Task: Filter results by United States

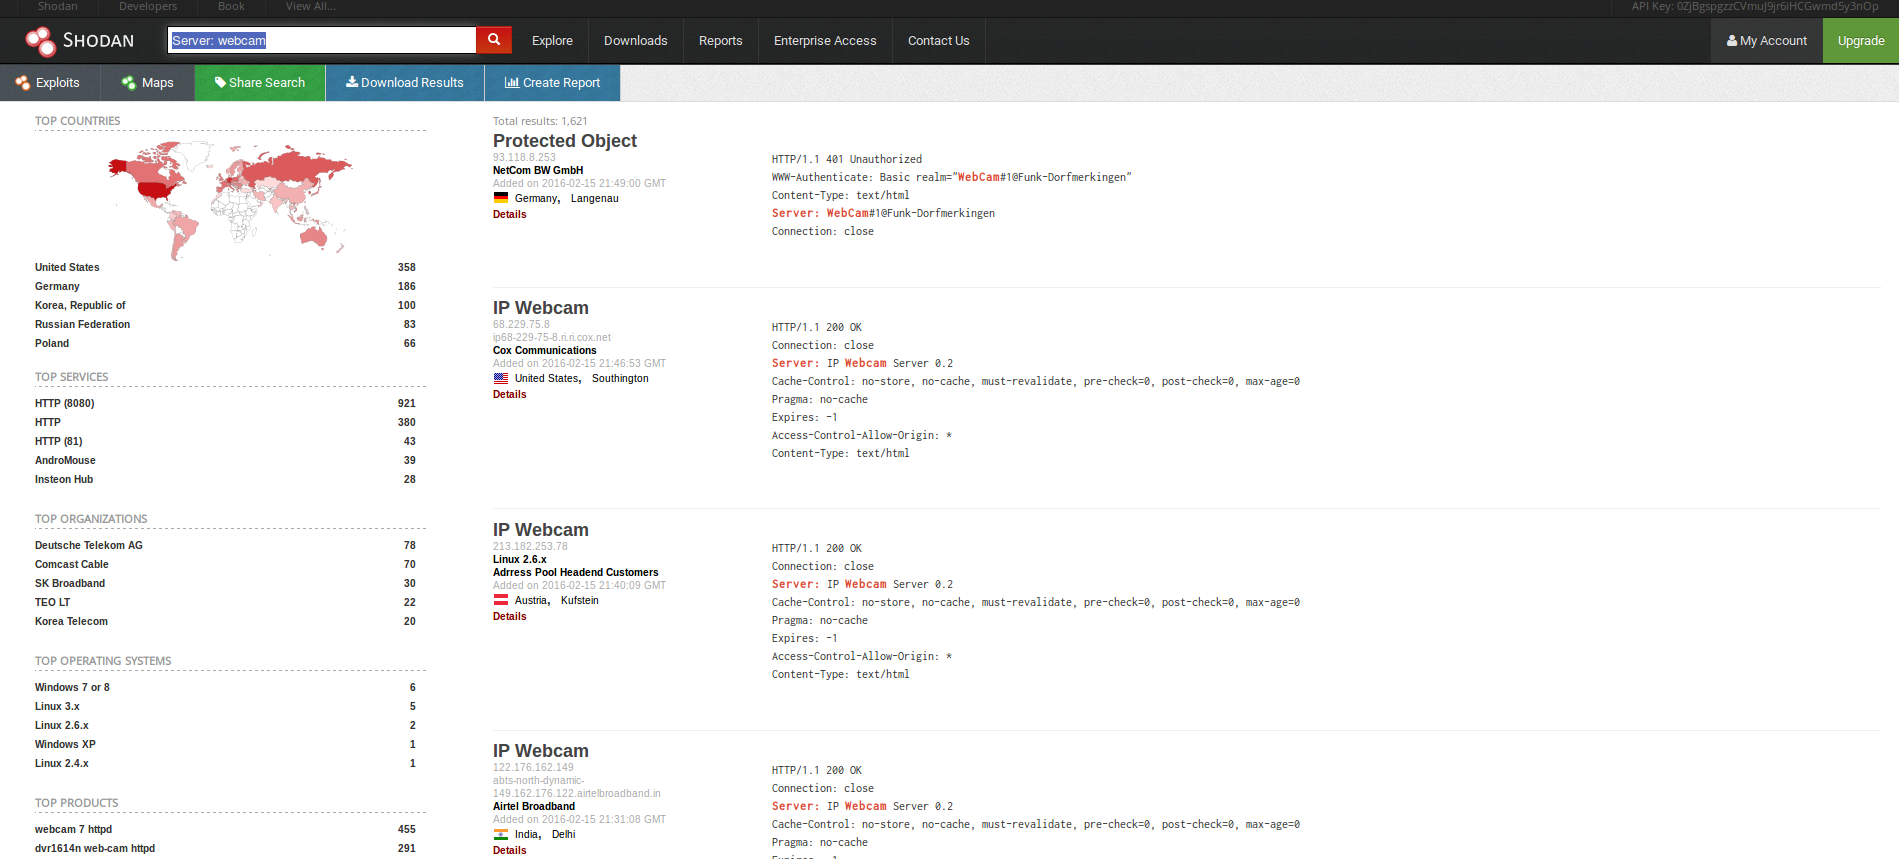Action: click(67, 267)
